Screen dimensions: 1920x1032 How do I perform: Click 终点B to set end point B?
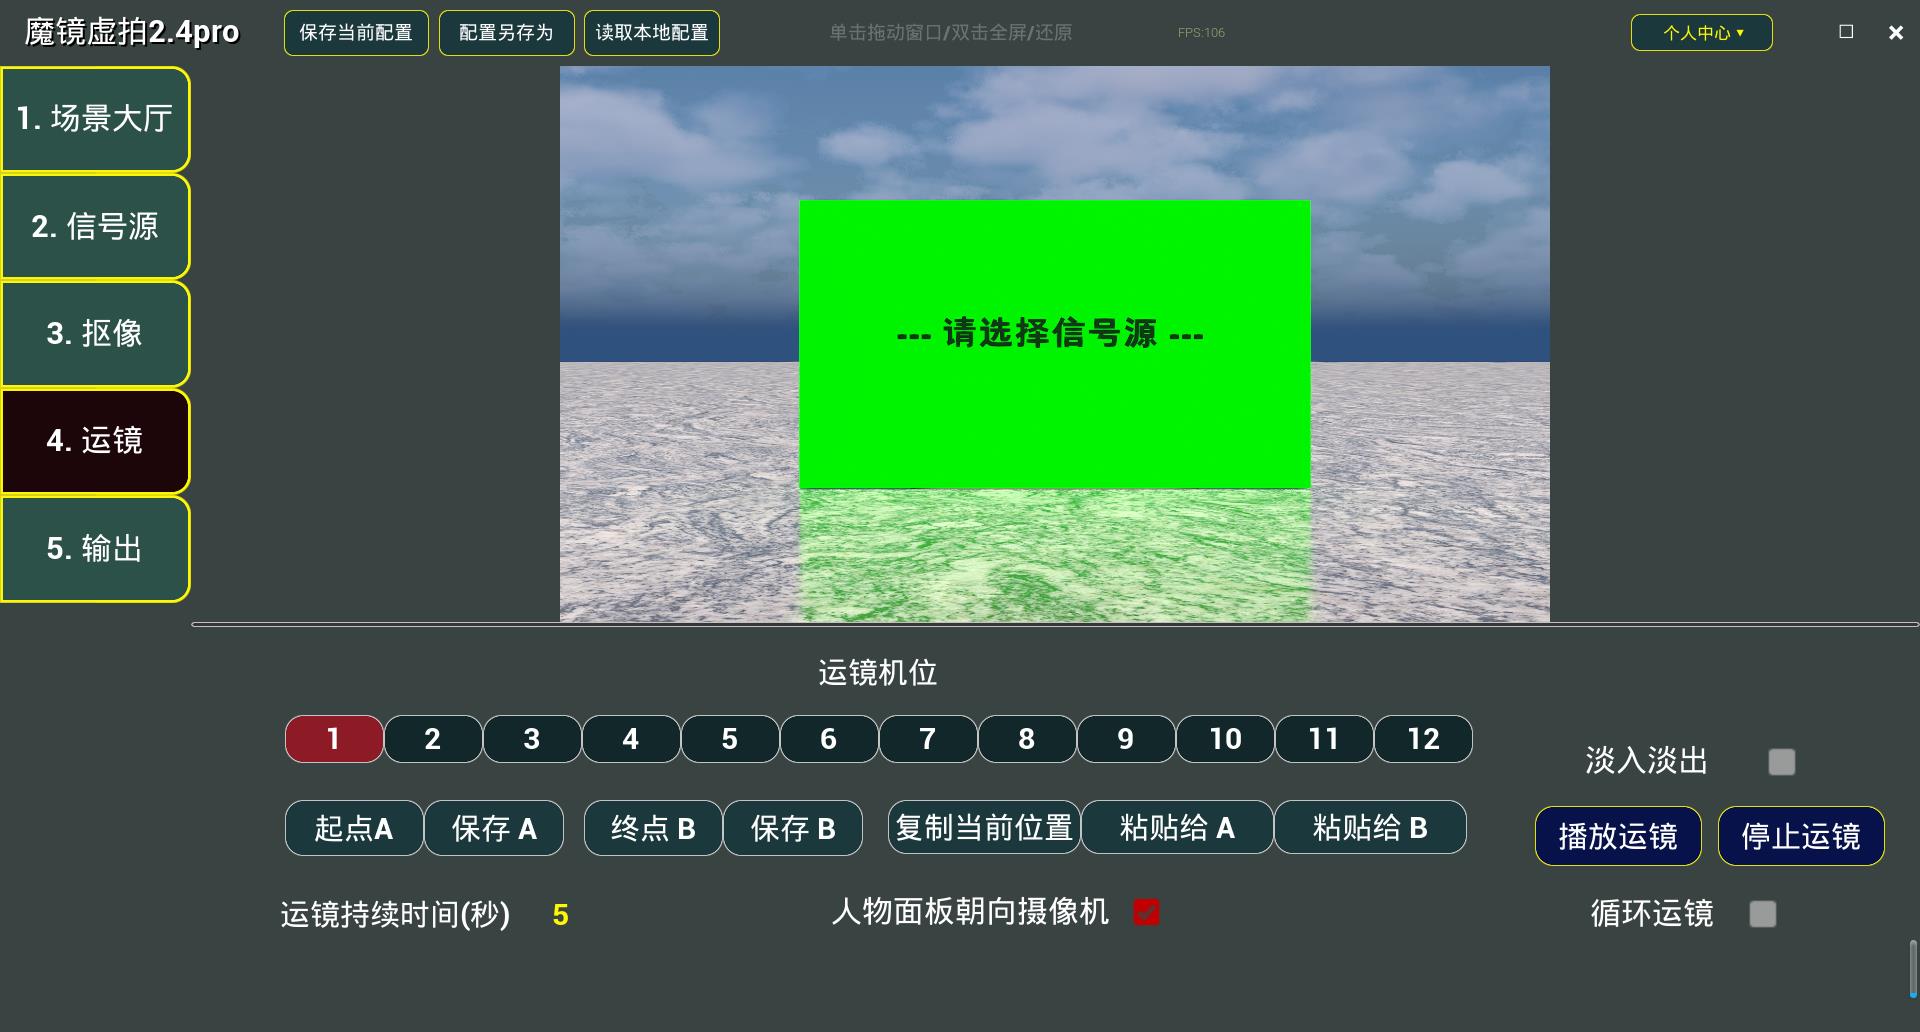click(x=652, y=827)
